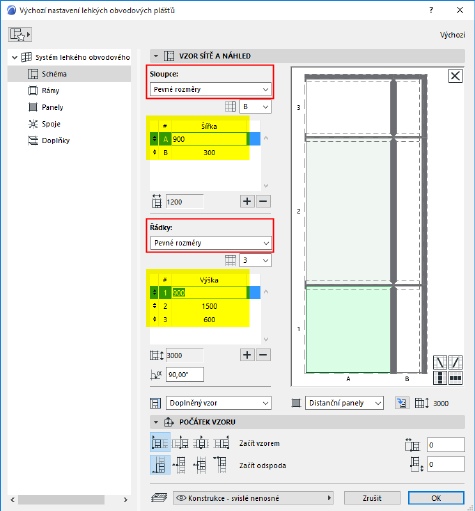Viewport: 475px width, 511px height.
Task: Click the row grid icon beside 3 dropdown
Action: [230, 260]
